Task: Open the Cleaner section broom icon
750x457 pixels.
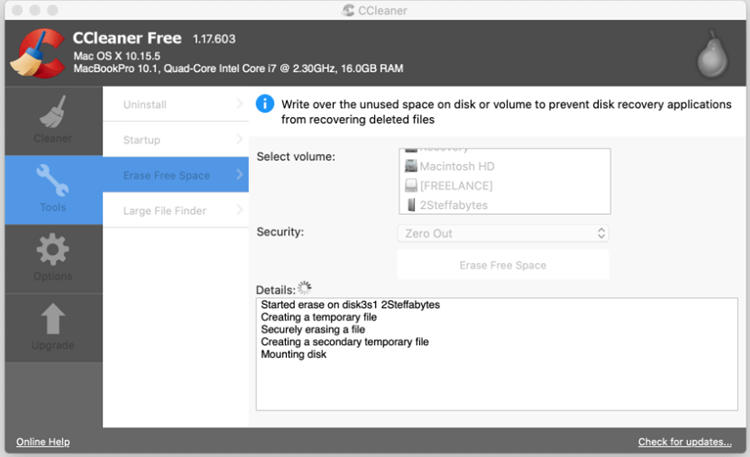Action: (x=53, y=112)
